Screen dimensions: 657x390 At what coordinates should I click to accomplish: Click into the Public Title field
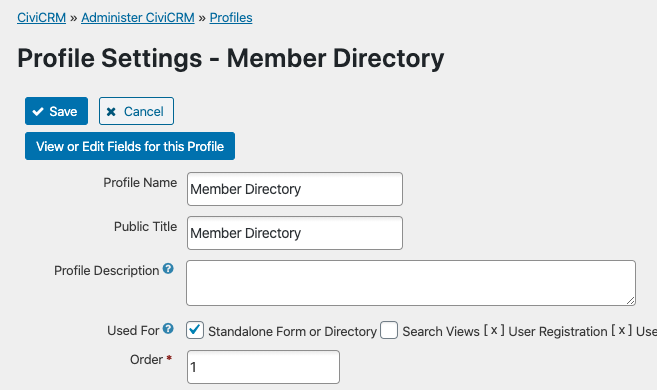(295, 233)
